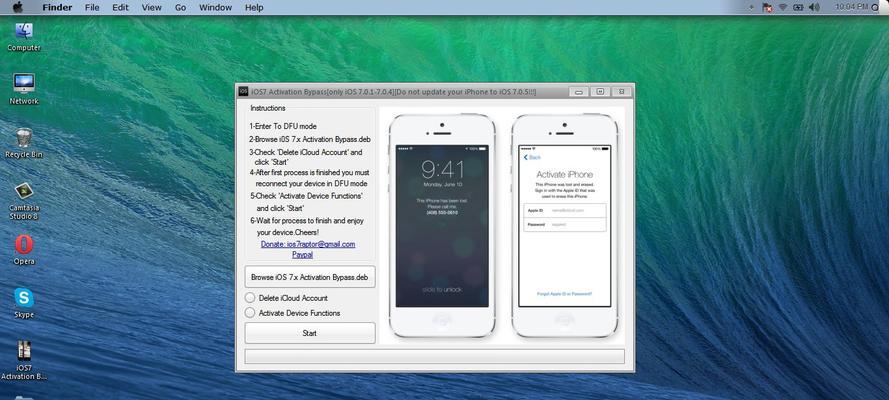Click Browse iOS 7.x Activation Bypass.deb button
889x400 pixels.
coord(310,277)
